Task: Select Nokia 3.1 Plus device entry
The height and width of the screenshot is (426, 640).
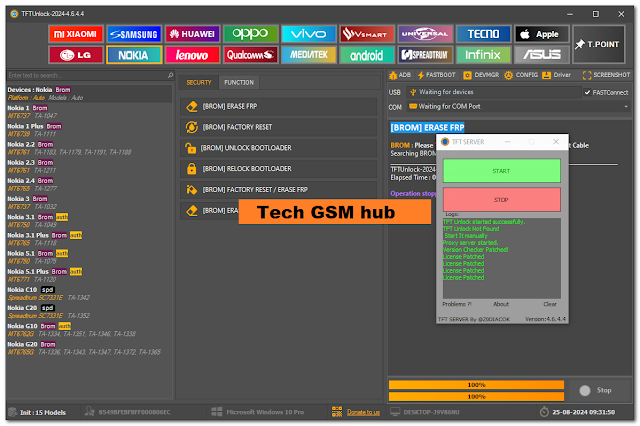Action: 89,239
